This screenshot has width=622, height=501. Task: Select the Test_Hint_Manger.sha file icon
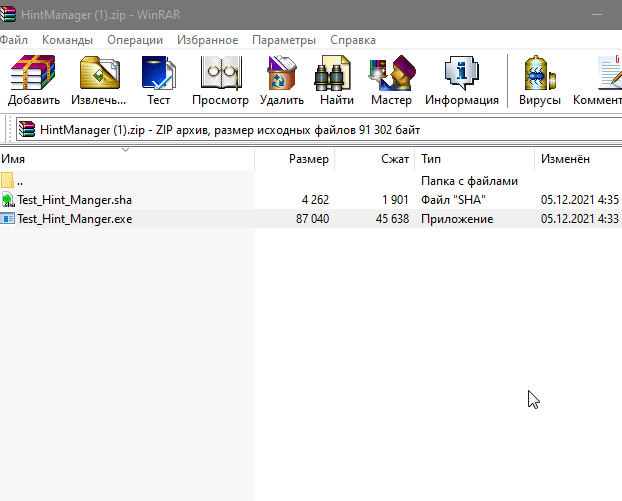[8, 200]
